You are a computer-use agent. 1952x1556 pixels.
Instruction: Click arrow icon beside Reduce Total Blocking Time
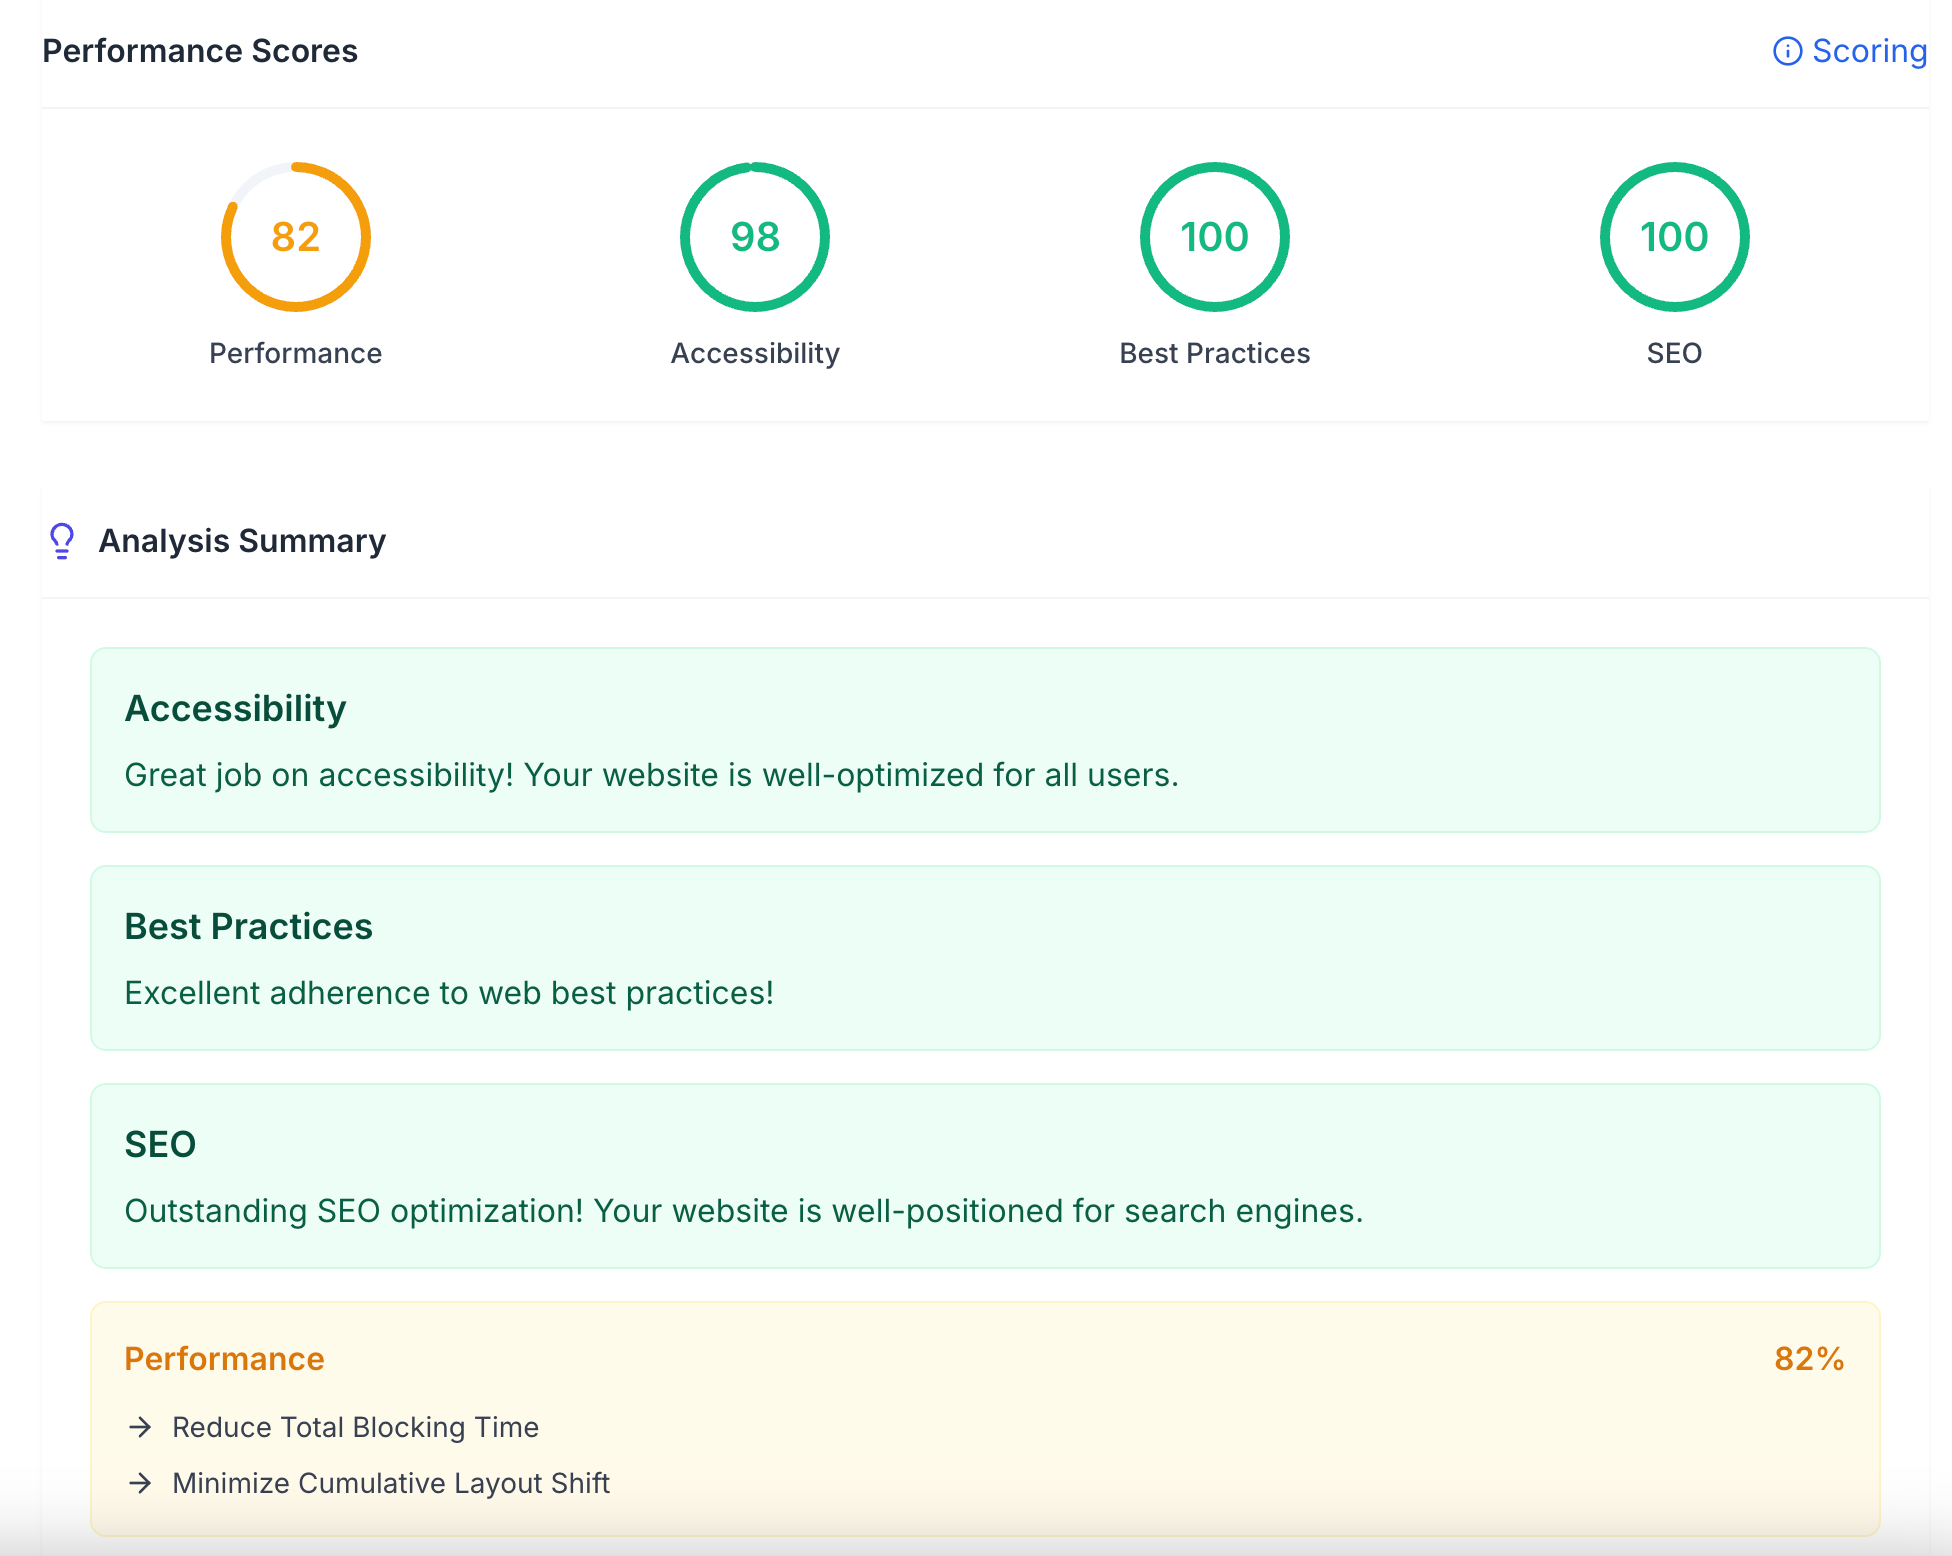click(141, 1427)
